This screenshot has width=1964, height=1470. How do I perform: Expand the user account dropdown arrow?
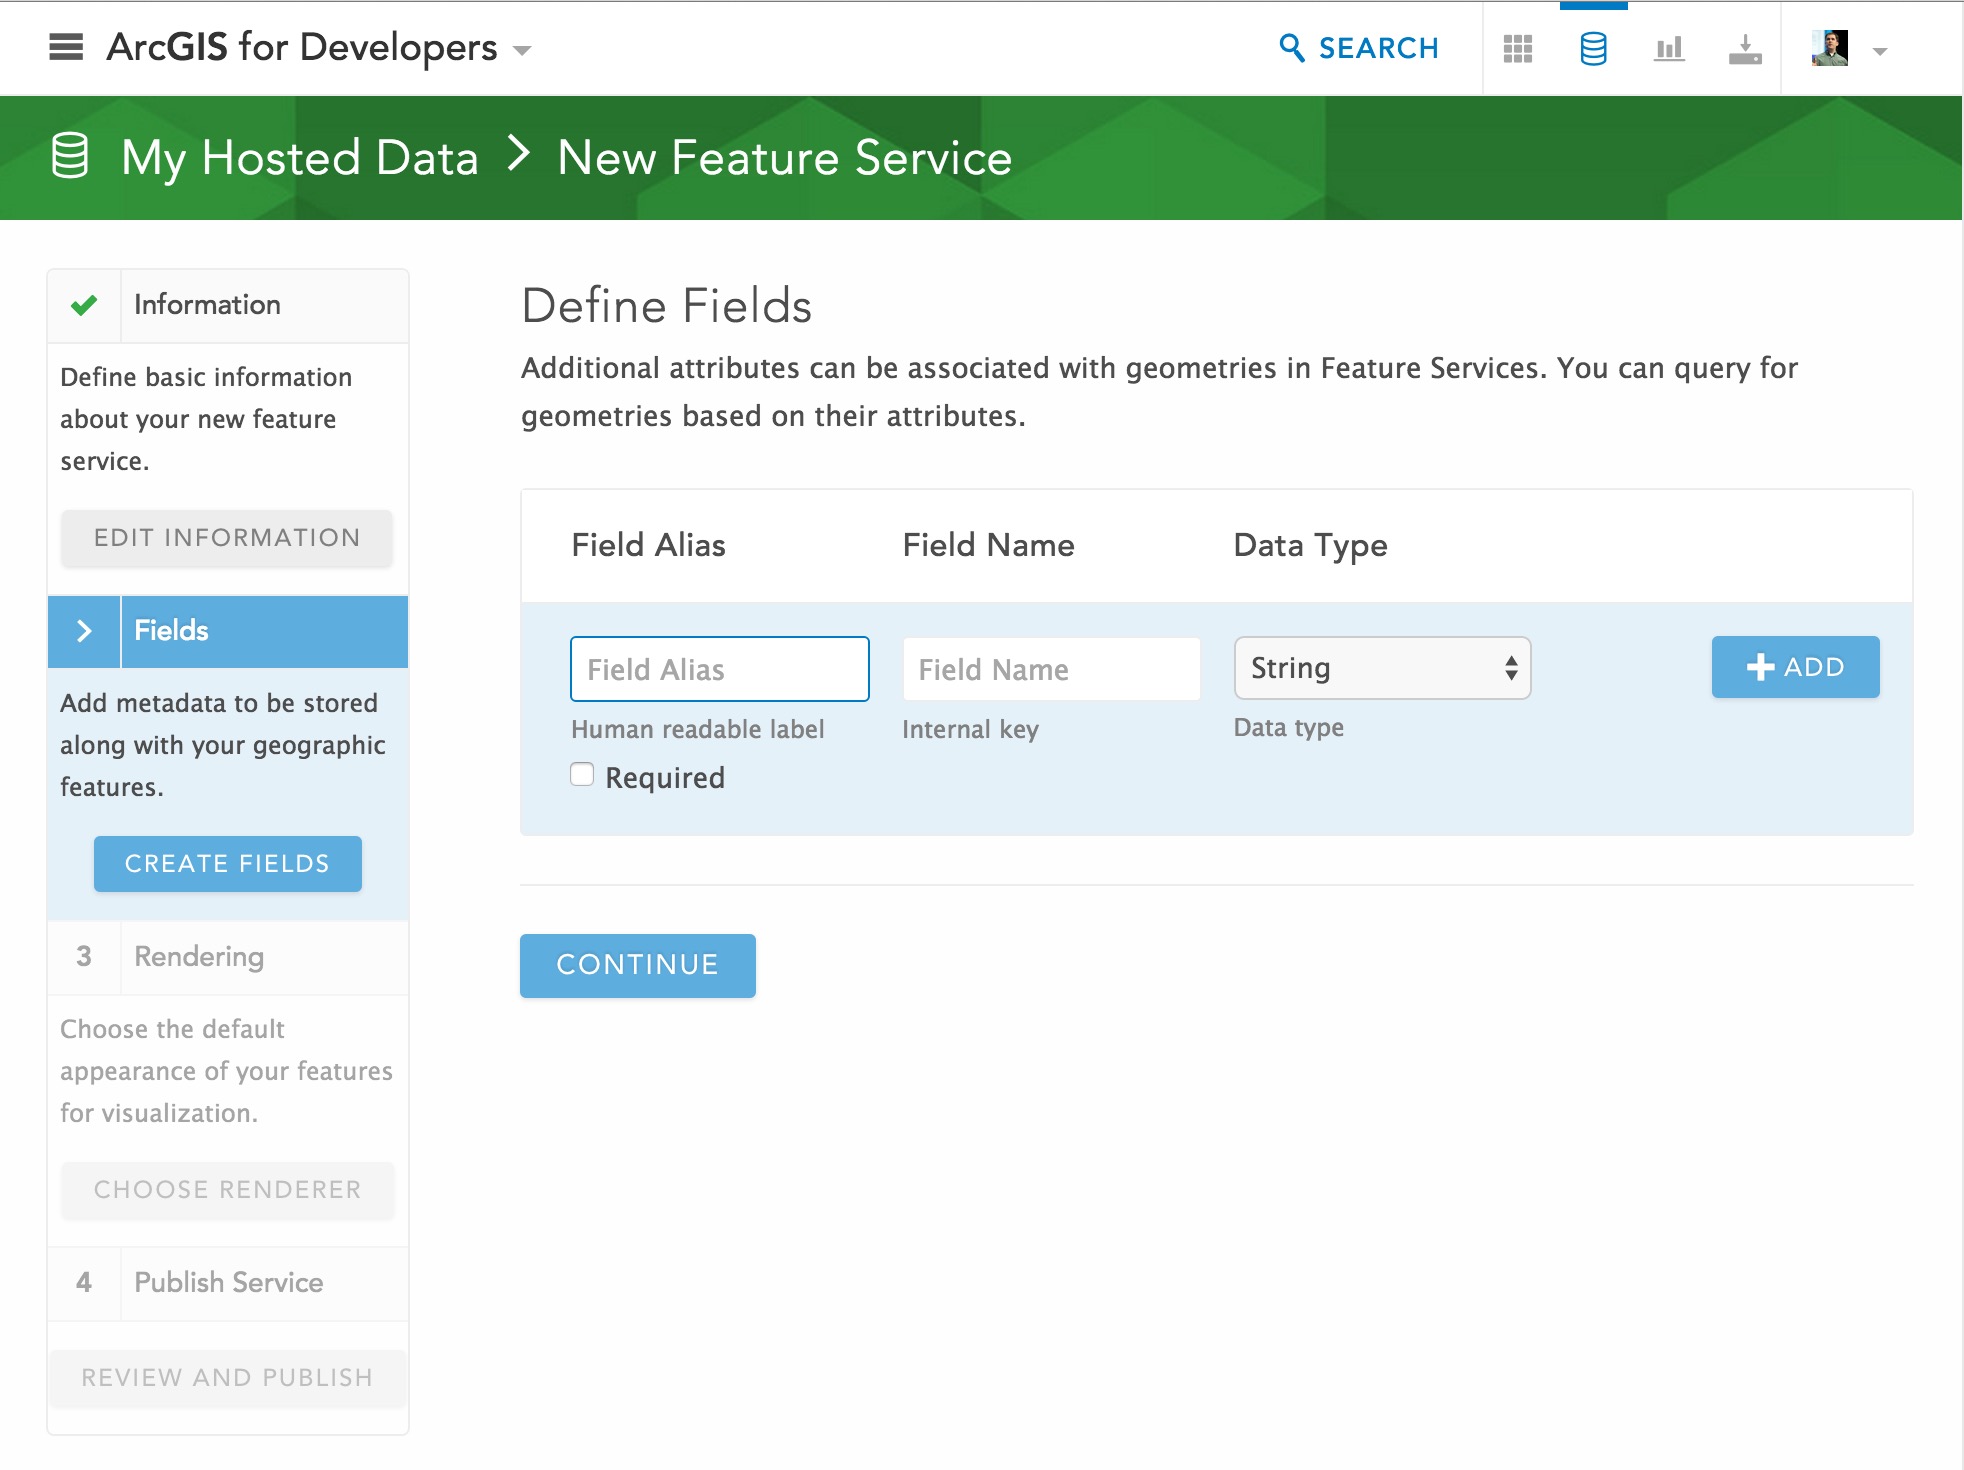point(1880,51)
